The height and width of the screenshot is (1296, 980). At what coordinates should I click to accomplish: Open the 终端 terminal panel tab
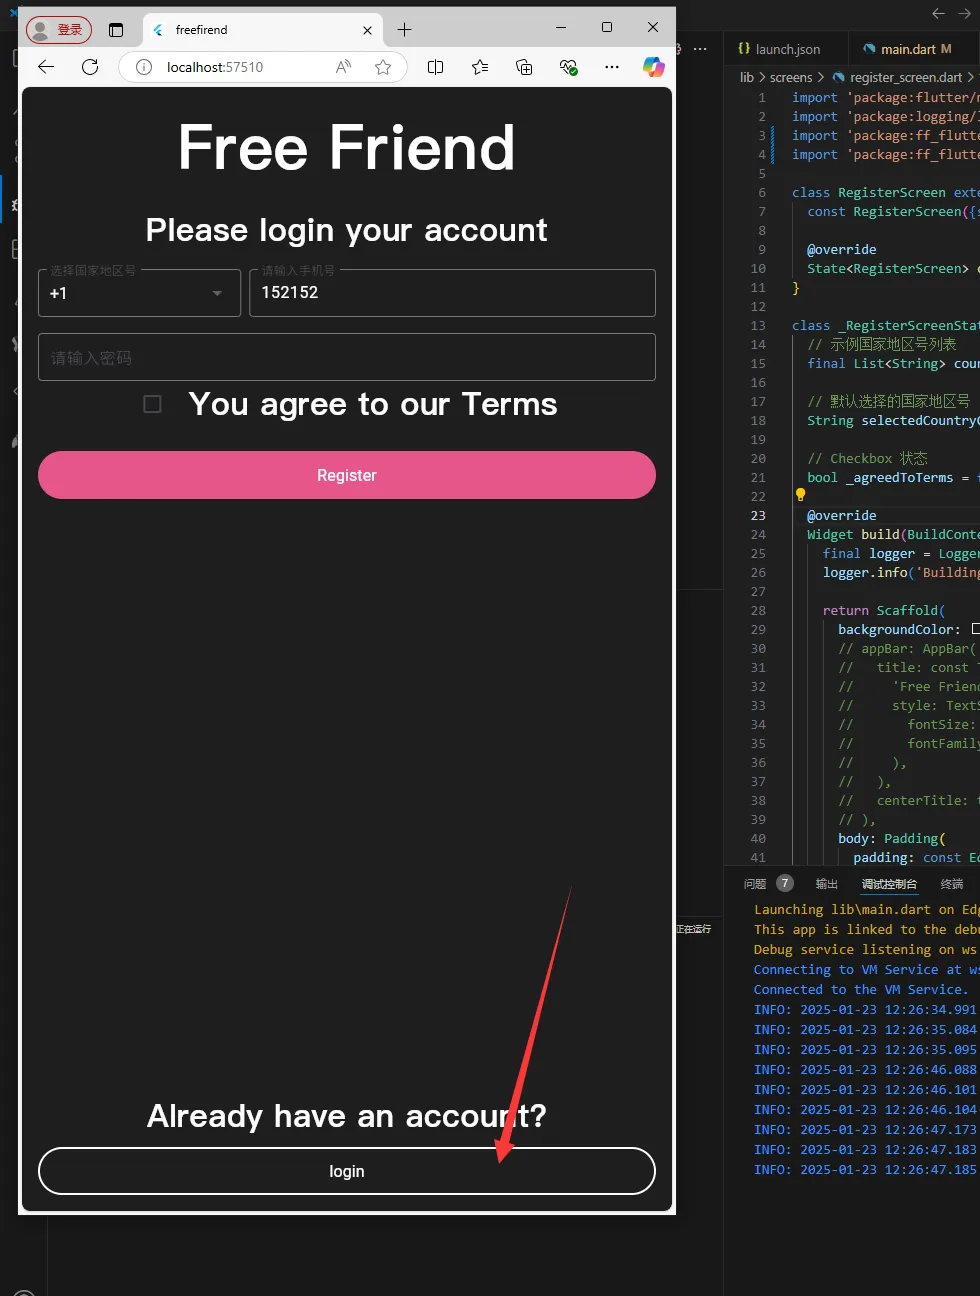[x=951, y=884]
